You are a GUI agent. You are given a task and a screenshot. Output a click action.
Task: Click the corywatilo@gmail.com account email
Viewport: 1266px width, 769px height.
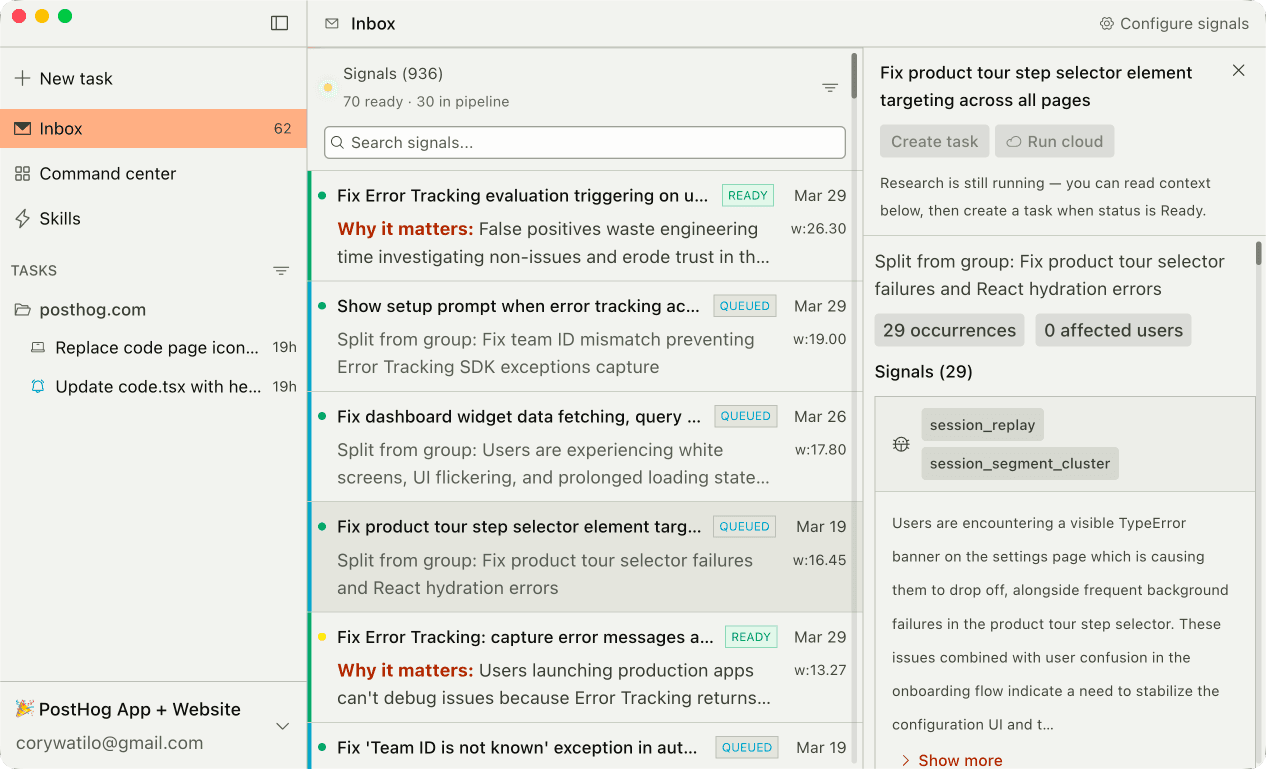point(110,743)
